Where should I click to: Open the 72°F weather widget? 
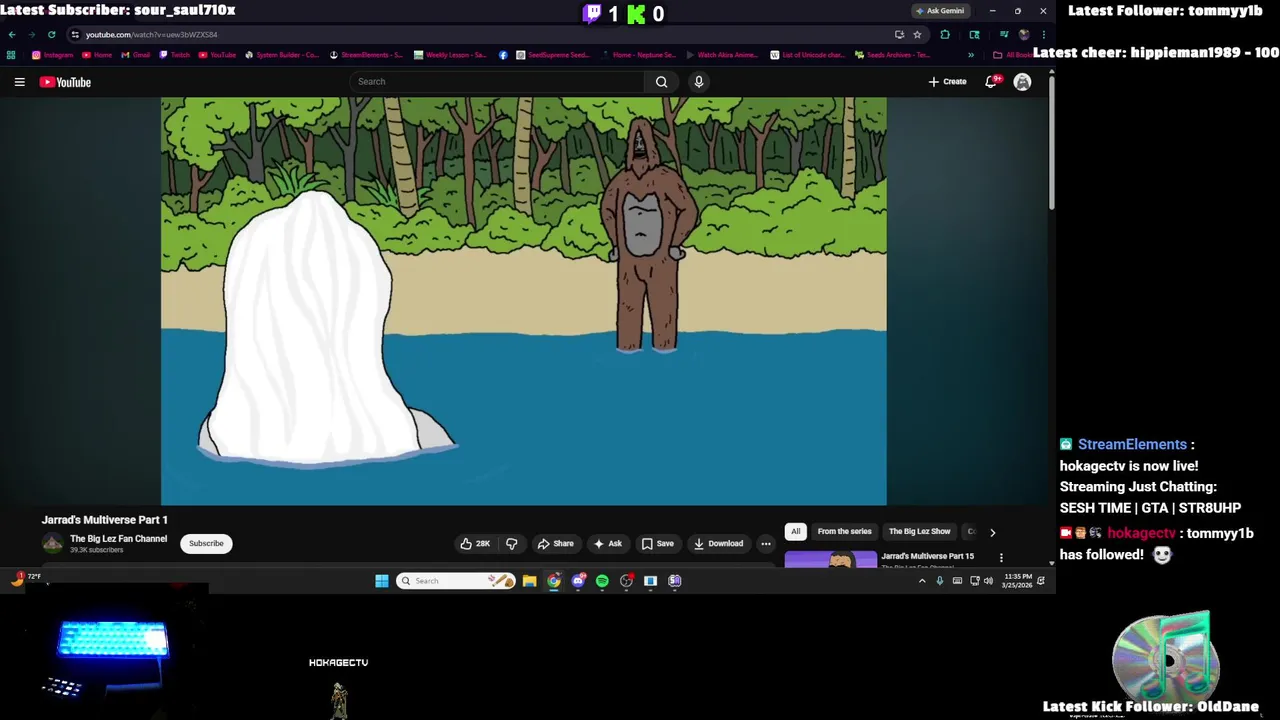pos(26,577)
